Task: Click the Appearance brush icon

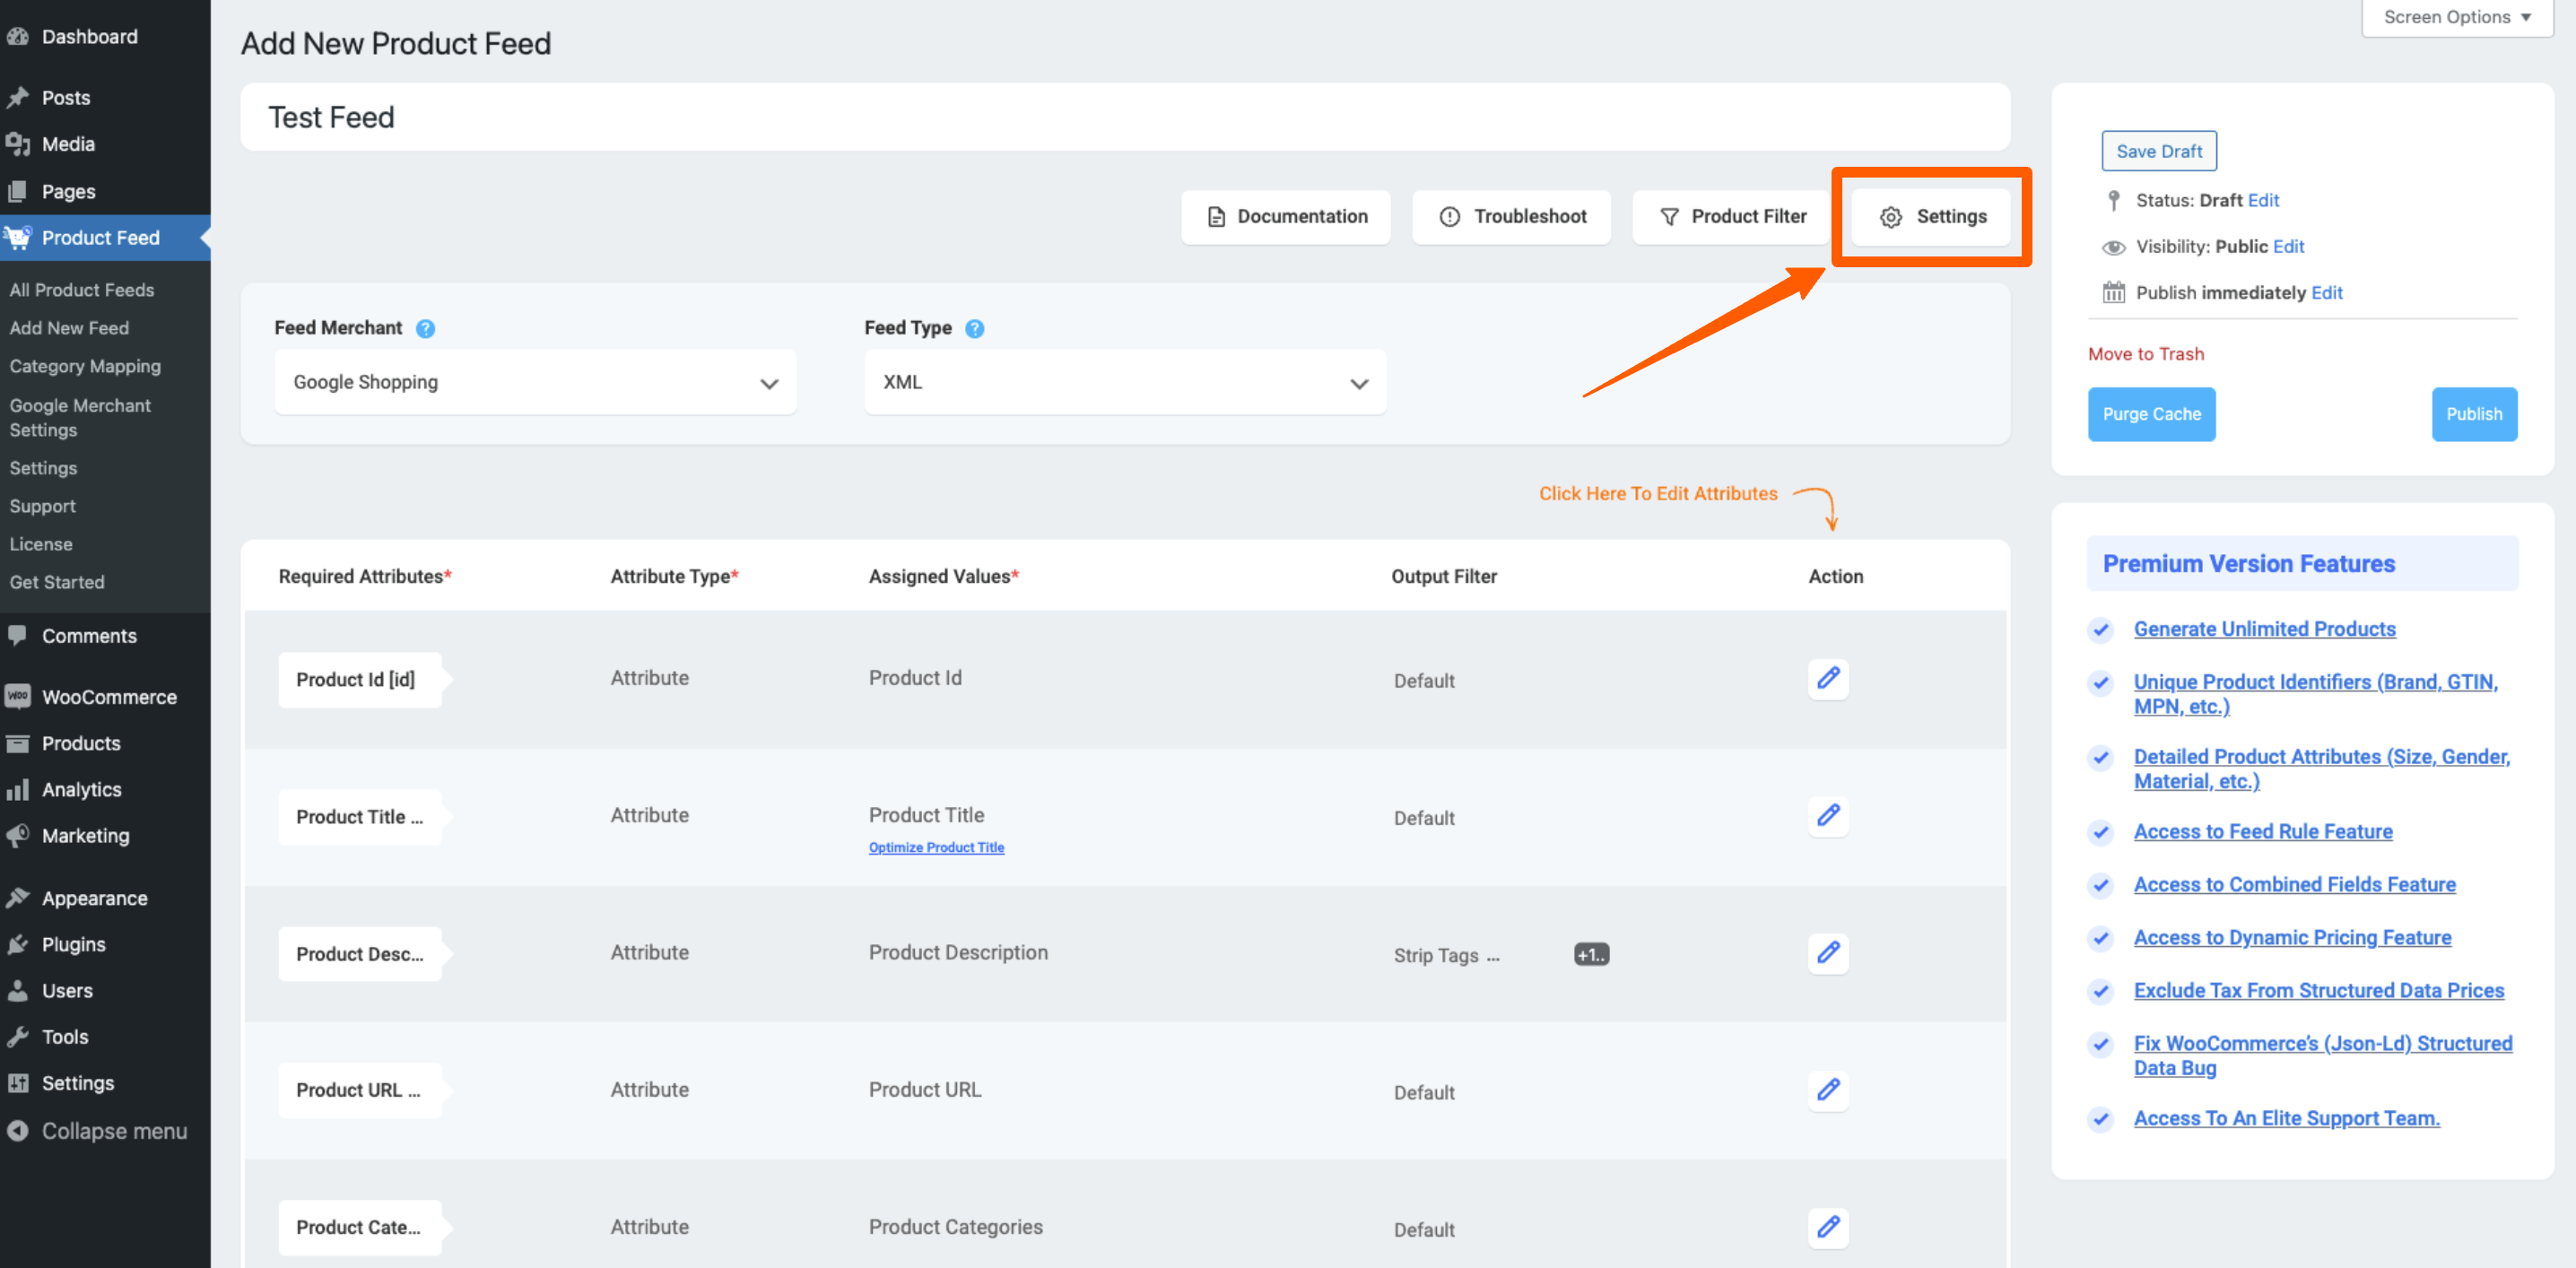Action: (18, 898)
